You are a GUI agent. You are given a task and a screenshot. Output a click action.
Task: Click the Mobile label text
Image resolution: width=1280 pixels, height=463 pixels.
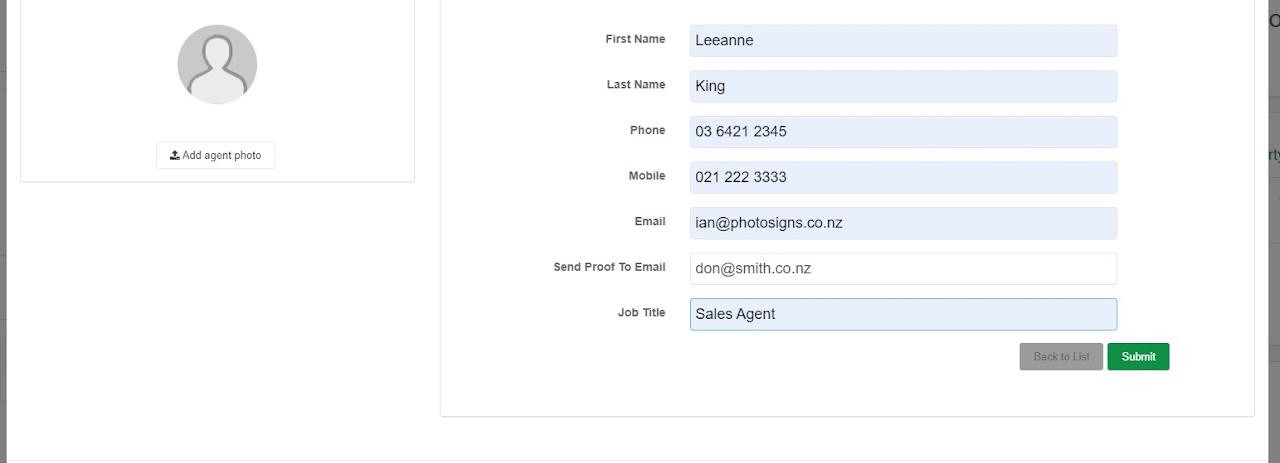point(647,176)
